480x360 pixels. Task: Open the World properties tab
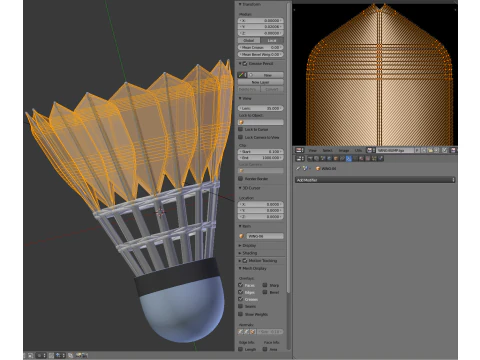(x=329, y=158)
